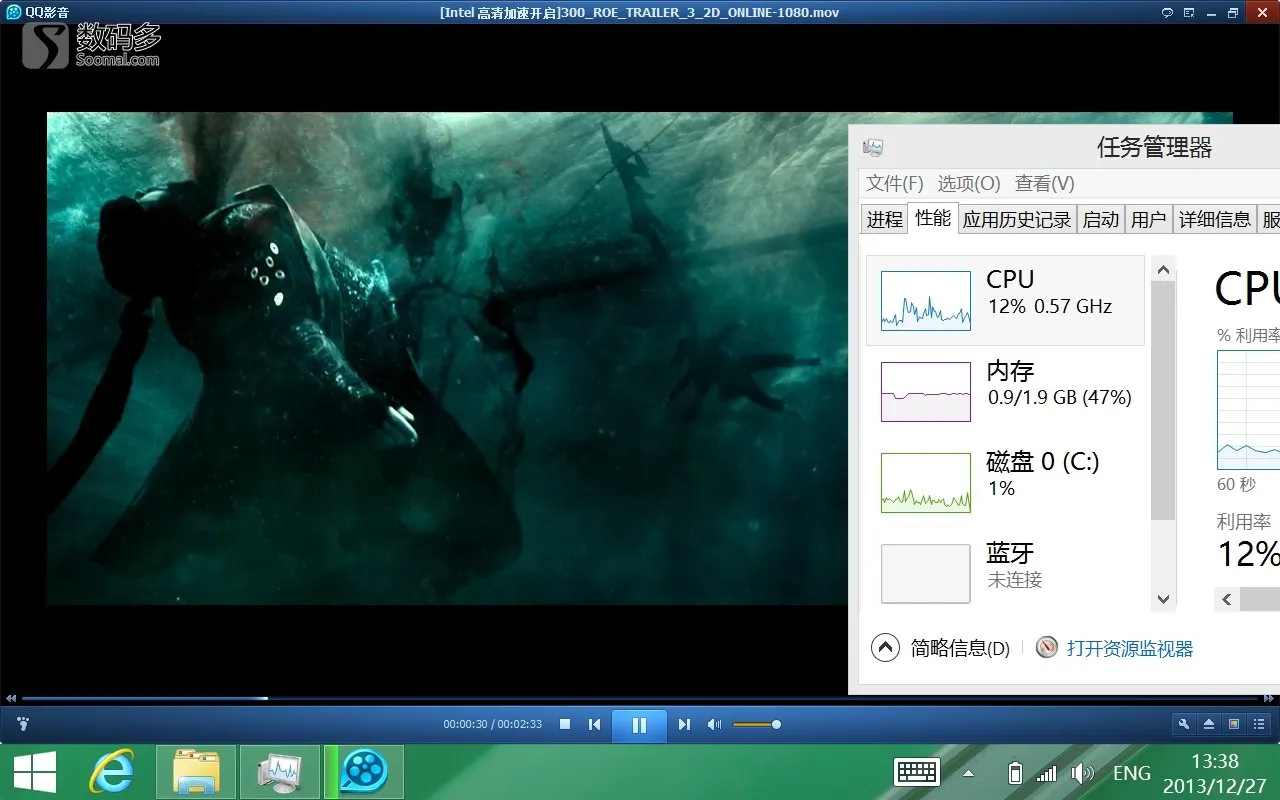Select the 蓝牙 performance item
Image resolution: width=1280 pixels, height=800 pixels.
click(1005, 572)
